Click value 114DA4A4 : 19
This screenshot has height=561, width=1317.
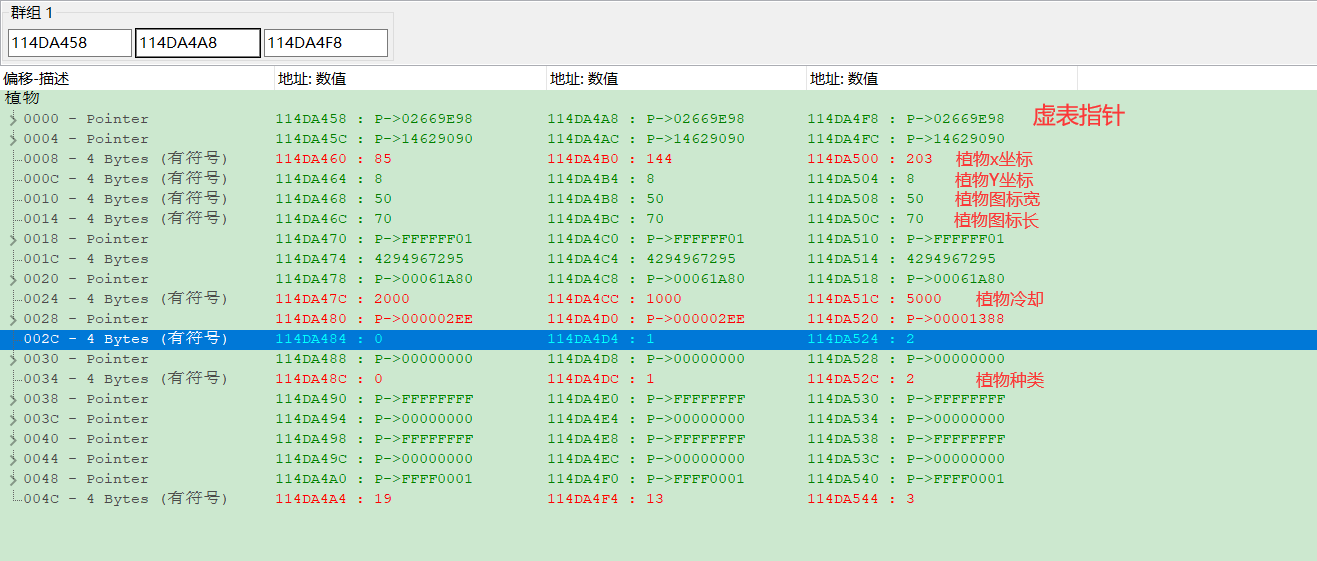333,499
